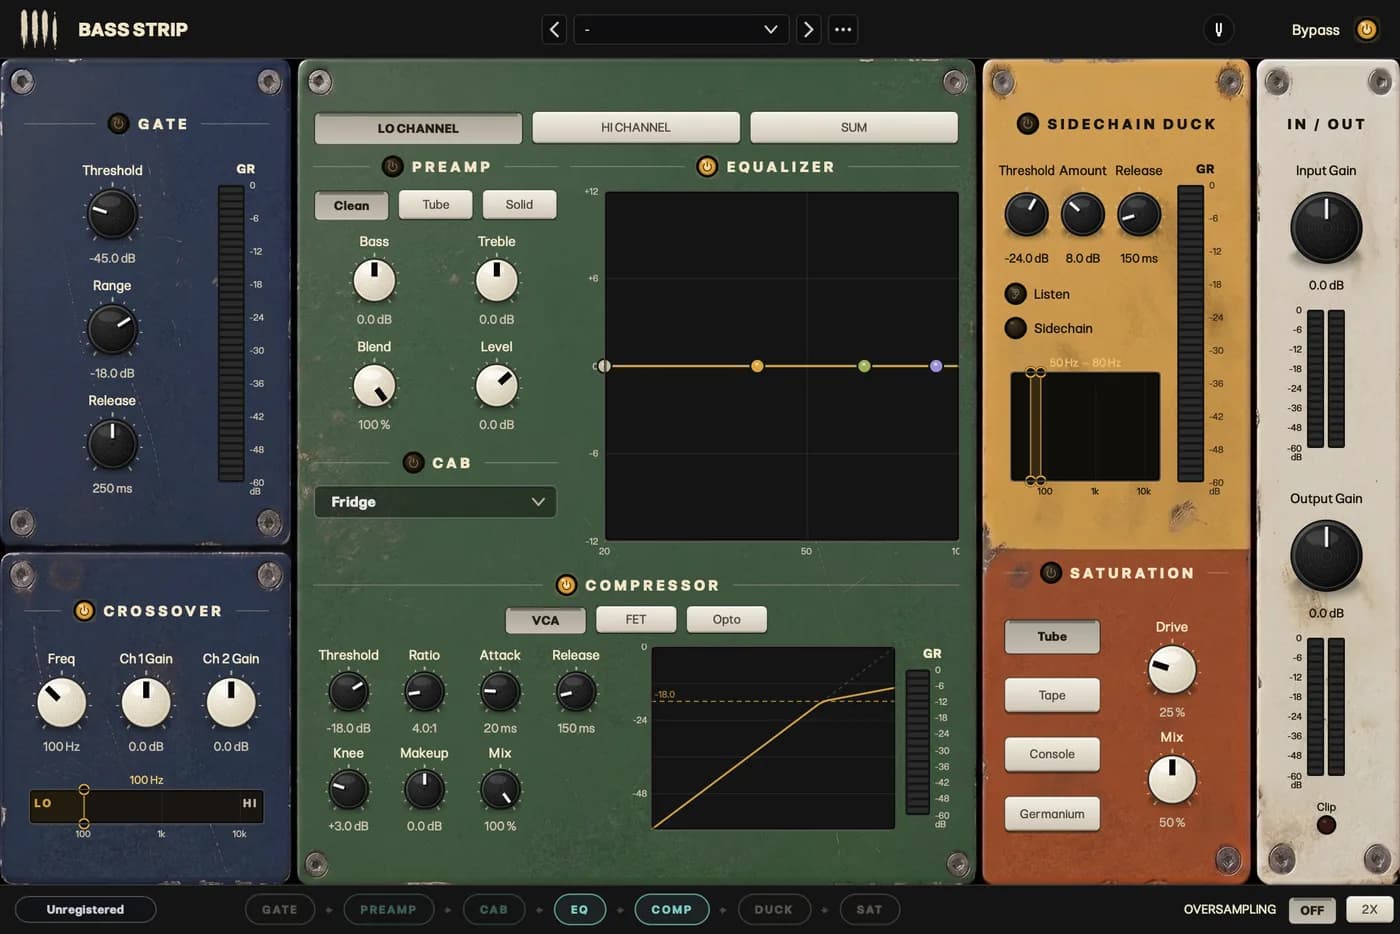Click the Compressor Makeup knob
This screenshot has width=1400, height=934.
click(424, 789)
